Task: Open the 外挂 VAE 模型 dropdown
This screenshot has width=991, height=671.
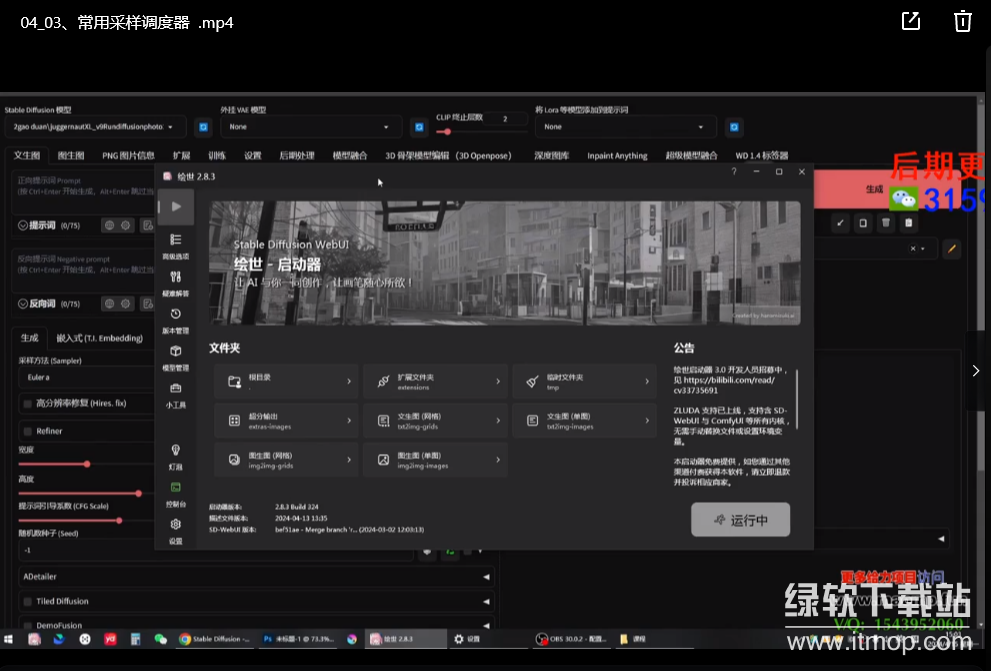Action: point(310,127)
